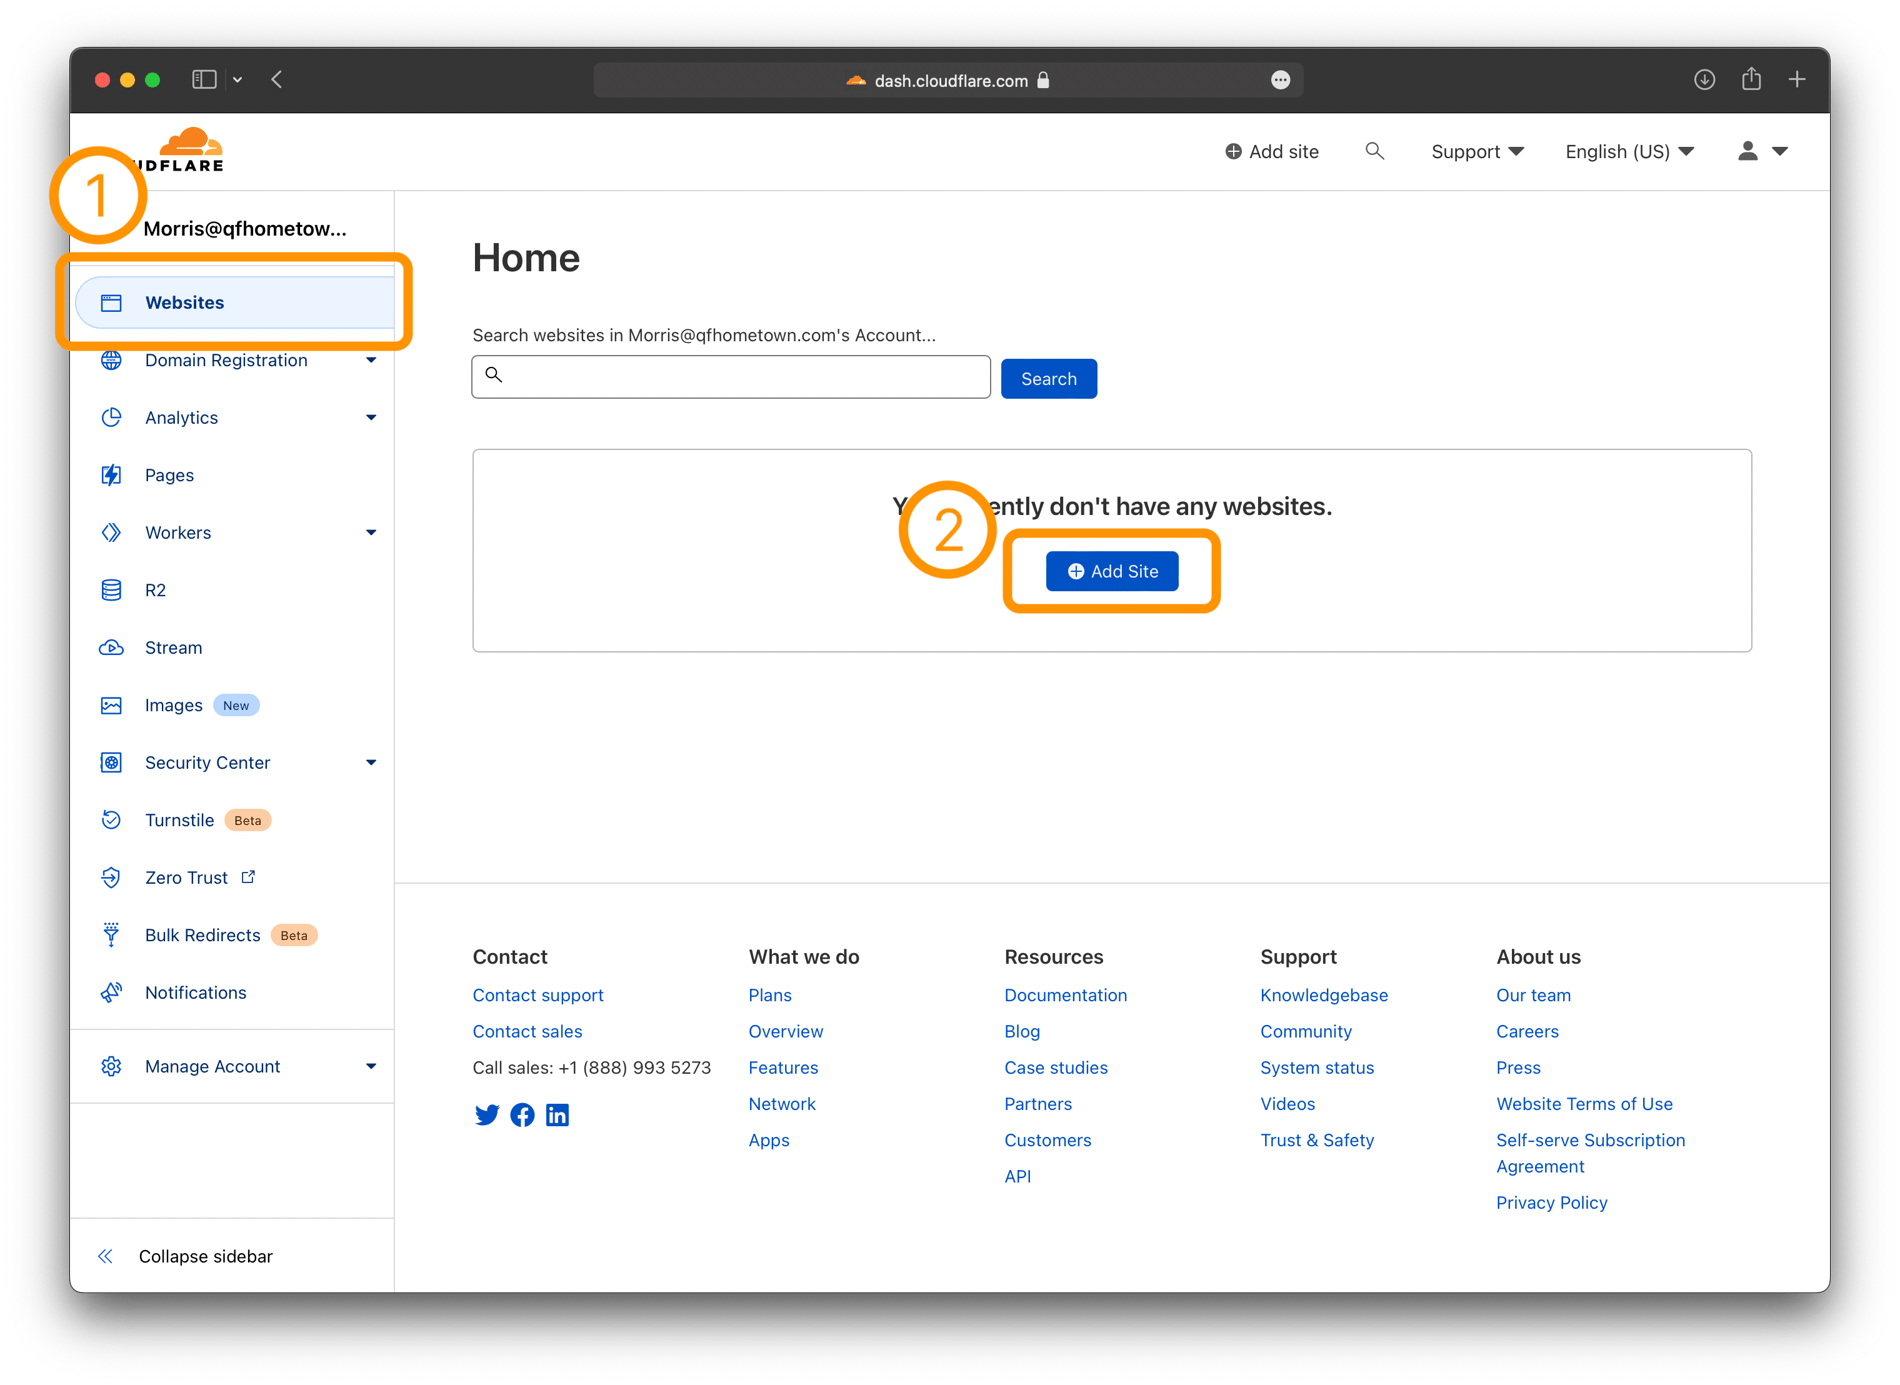1900x1385 pixels.
Task: Open the API link in Resources
Action: click(1017, 1176)
